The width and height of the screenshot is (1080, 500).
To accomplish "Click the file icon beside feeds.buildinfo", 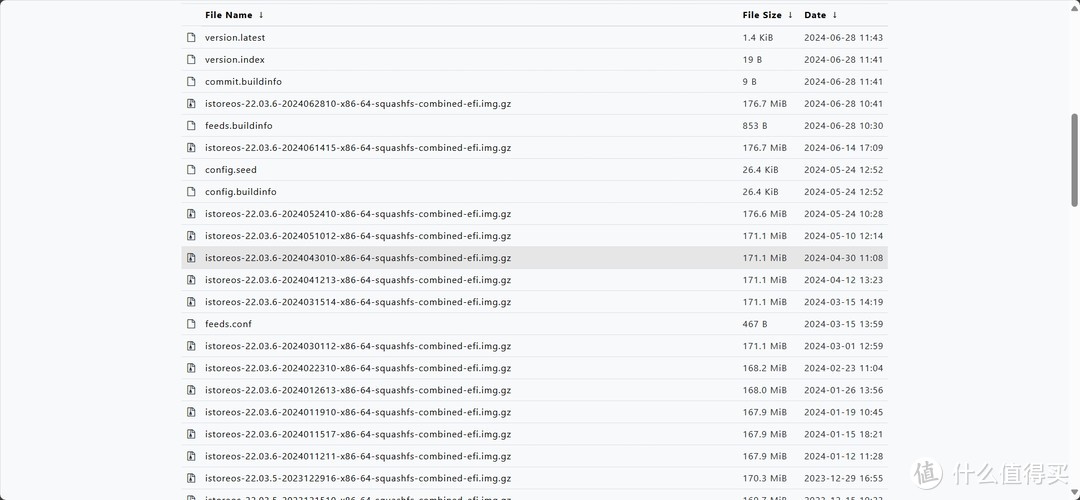I will [191, 125].
